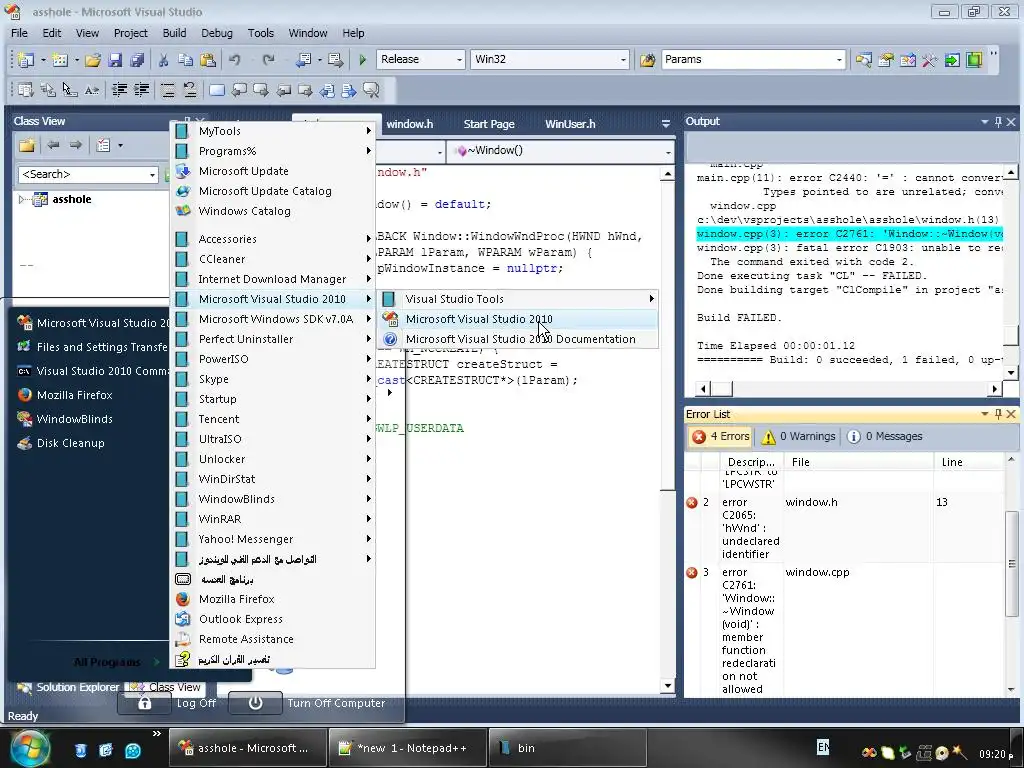Screen dimensions: 1024x768
Task: Sort the Error List by the File column
Action: 858,462
